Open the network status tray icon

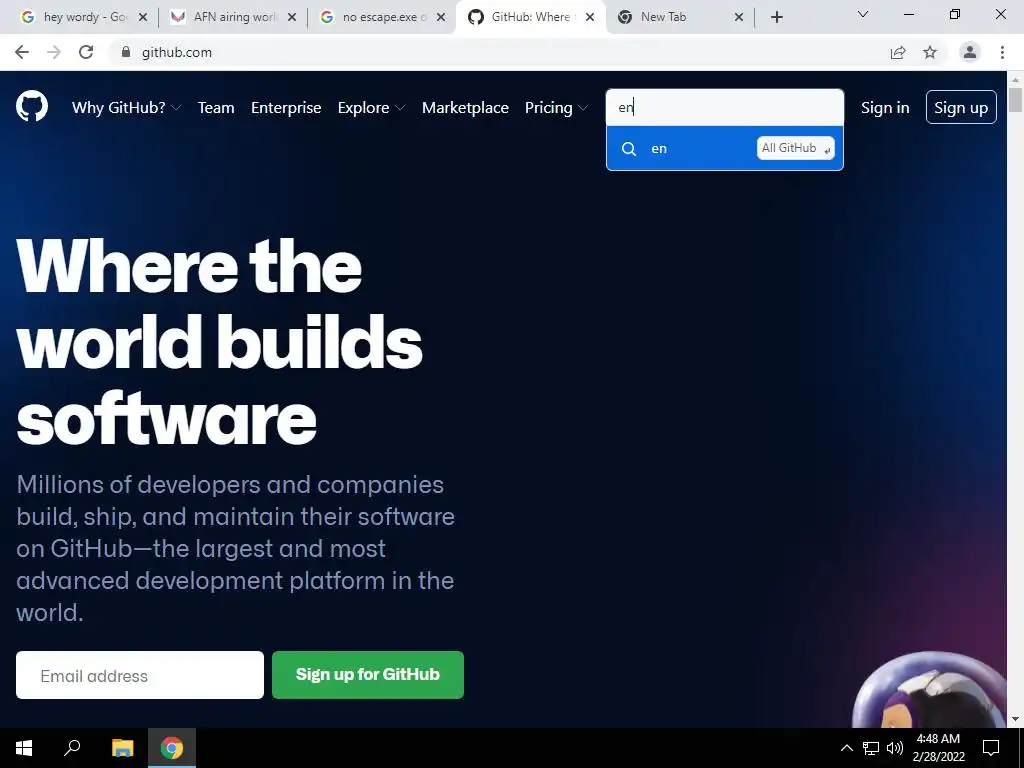pos(871,748)
